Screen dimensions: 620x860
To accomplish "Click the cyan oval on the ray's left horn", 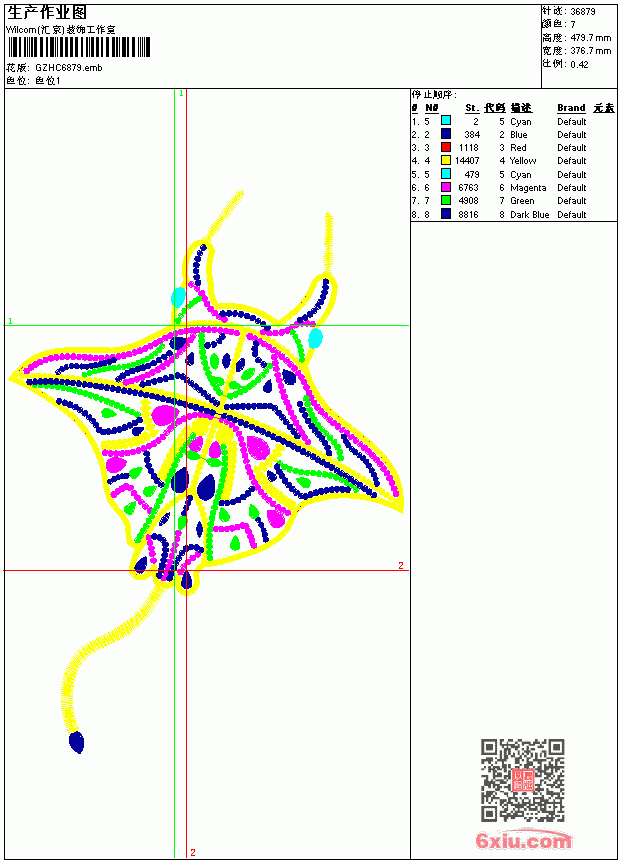I will (178, 297).
